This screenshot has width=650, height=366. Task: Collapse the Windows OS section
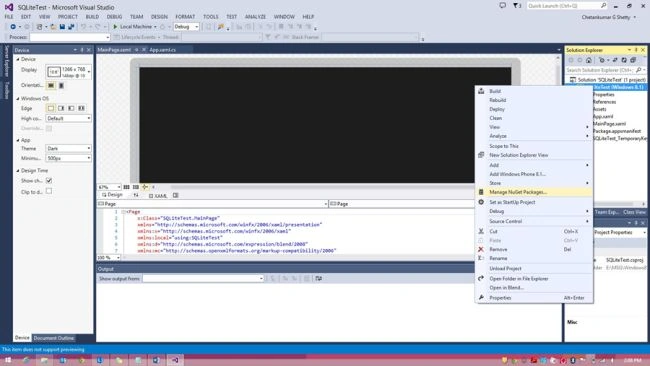point(18,99)
